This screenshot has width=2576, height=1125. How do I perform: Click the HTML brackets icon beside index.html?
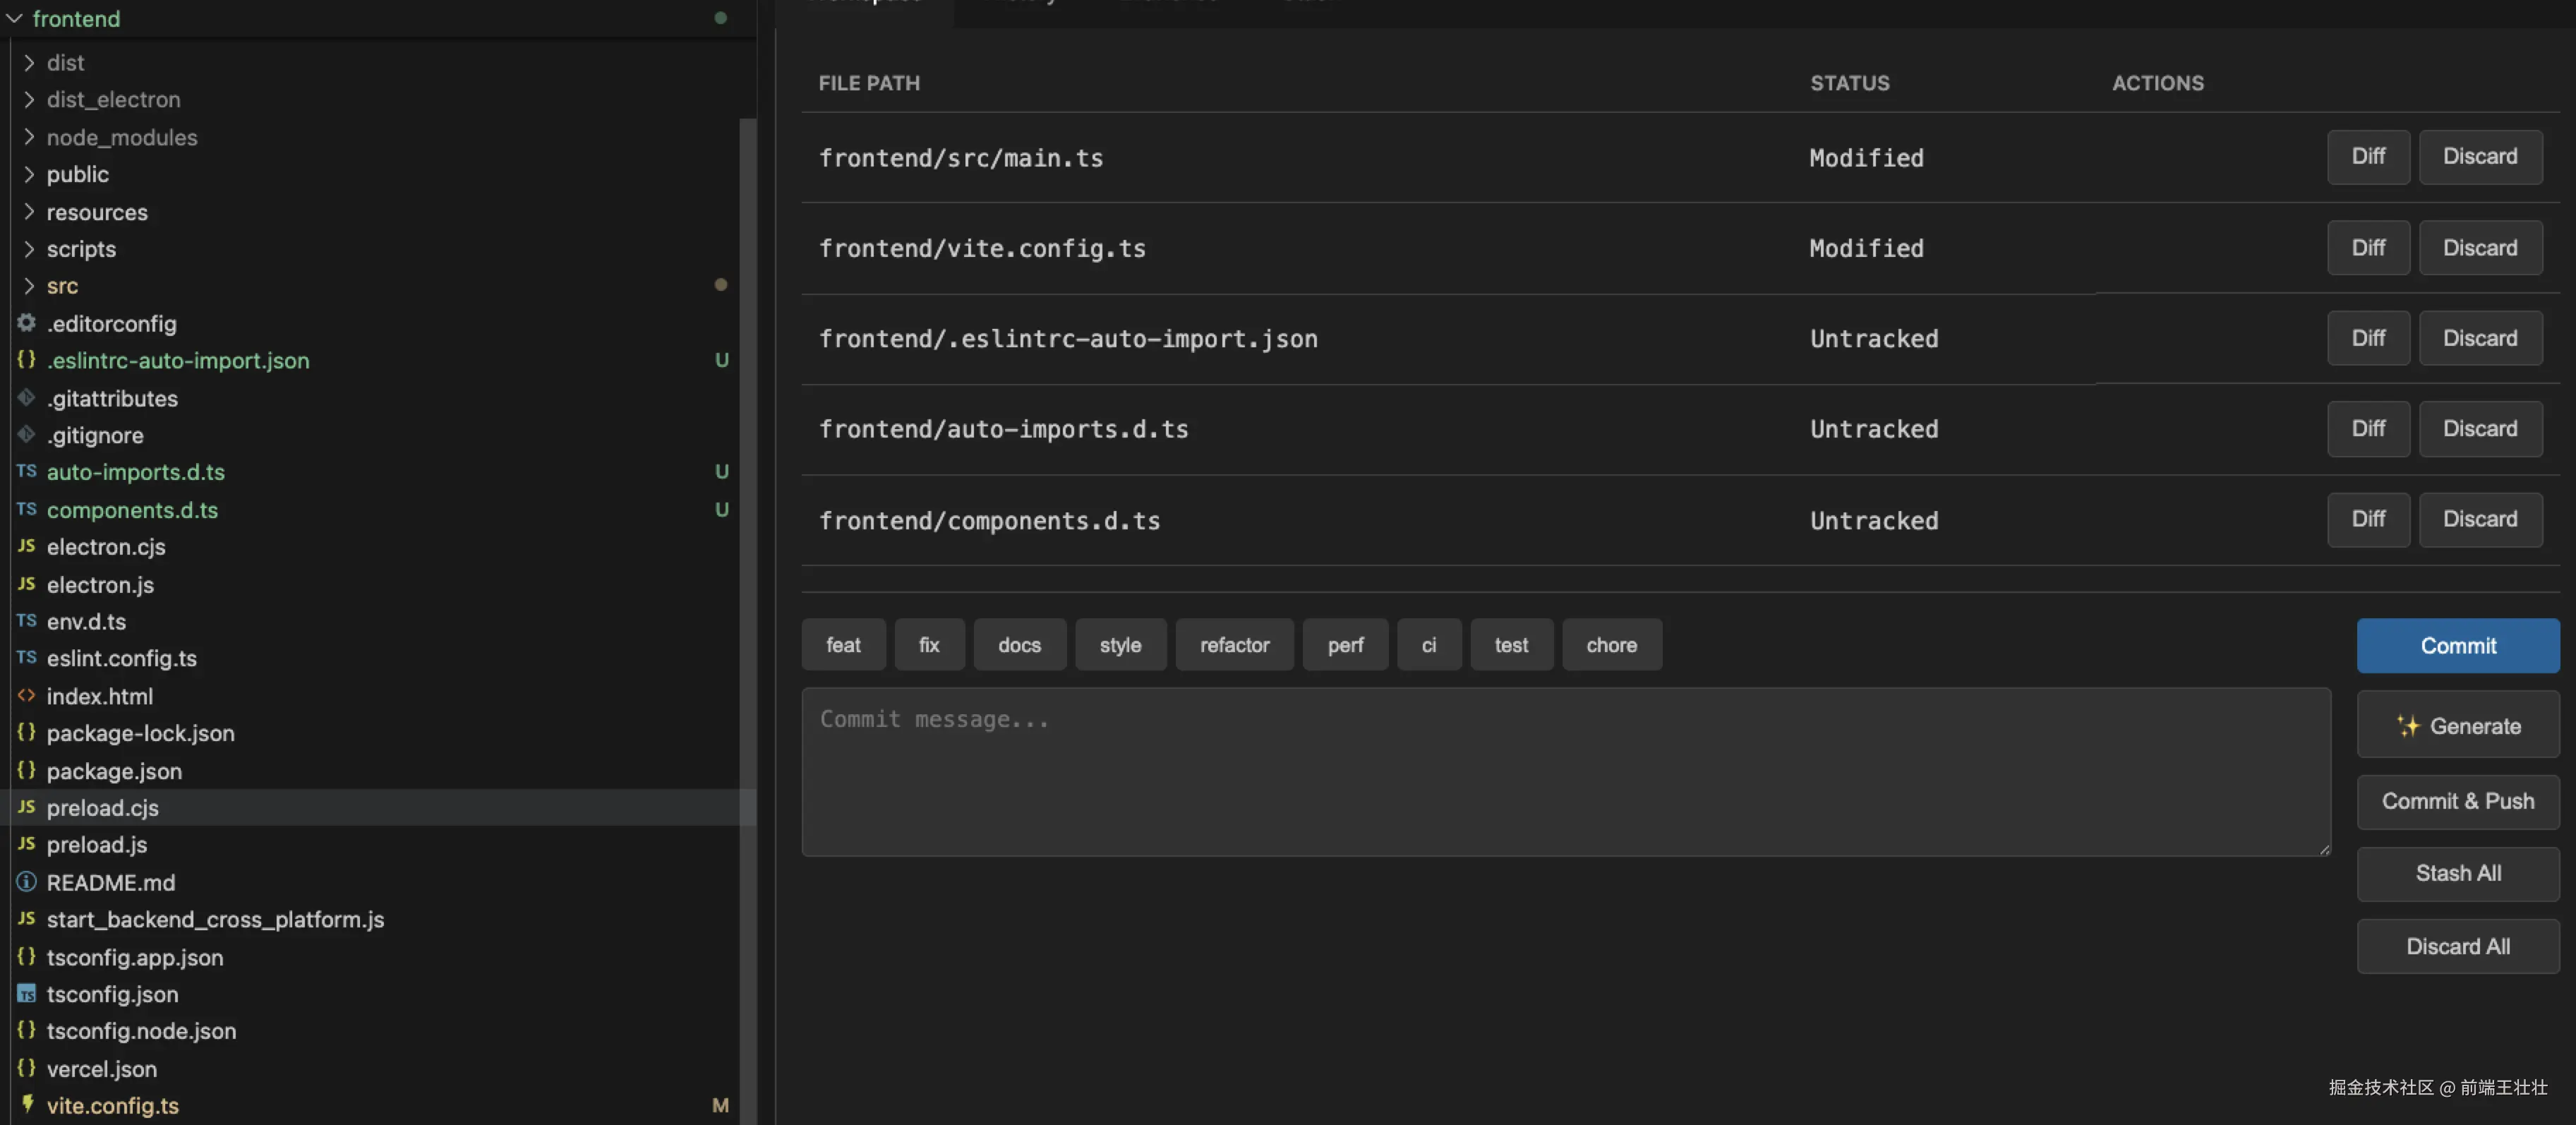(27, 695)
